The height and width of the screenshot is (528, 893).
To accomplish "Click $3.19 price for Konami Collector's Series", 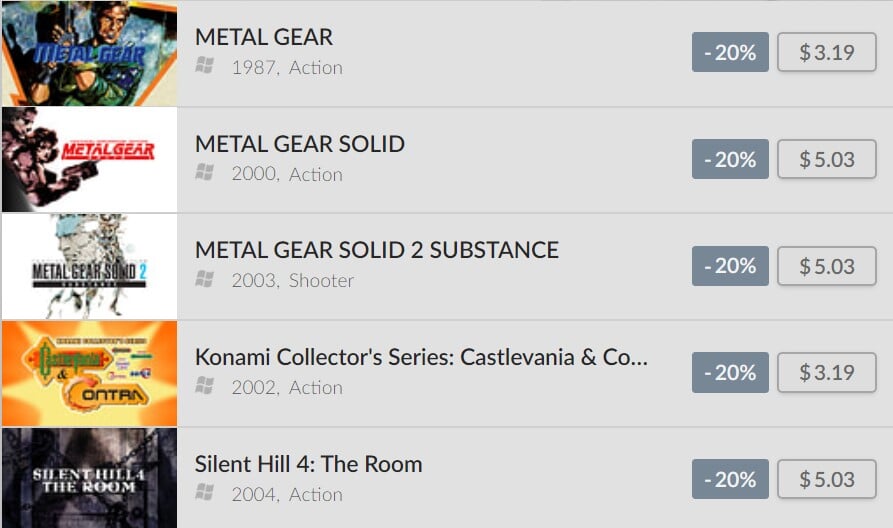I will pyautogui.click(x=826, y=373).
